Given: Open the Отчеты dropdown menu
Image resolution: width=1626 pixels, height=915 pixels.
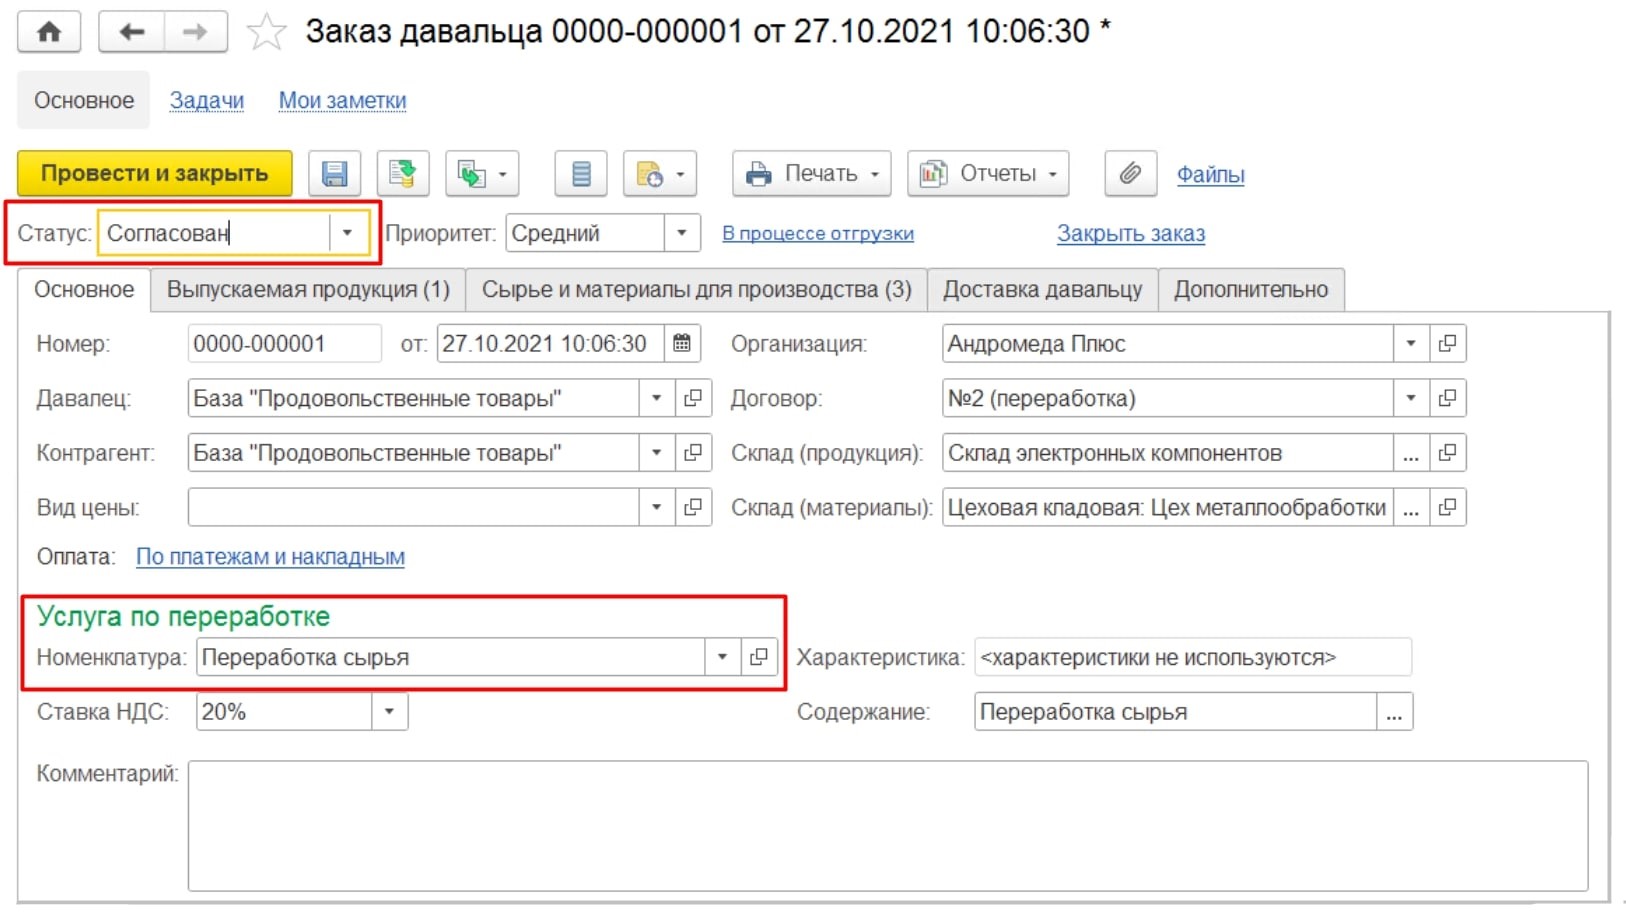Looking at the screenshot, I should (988, 174).
